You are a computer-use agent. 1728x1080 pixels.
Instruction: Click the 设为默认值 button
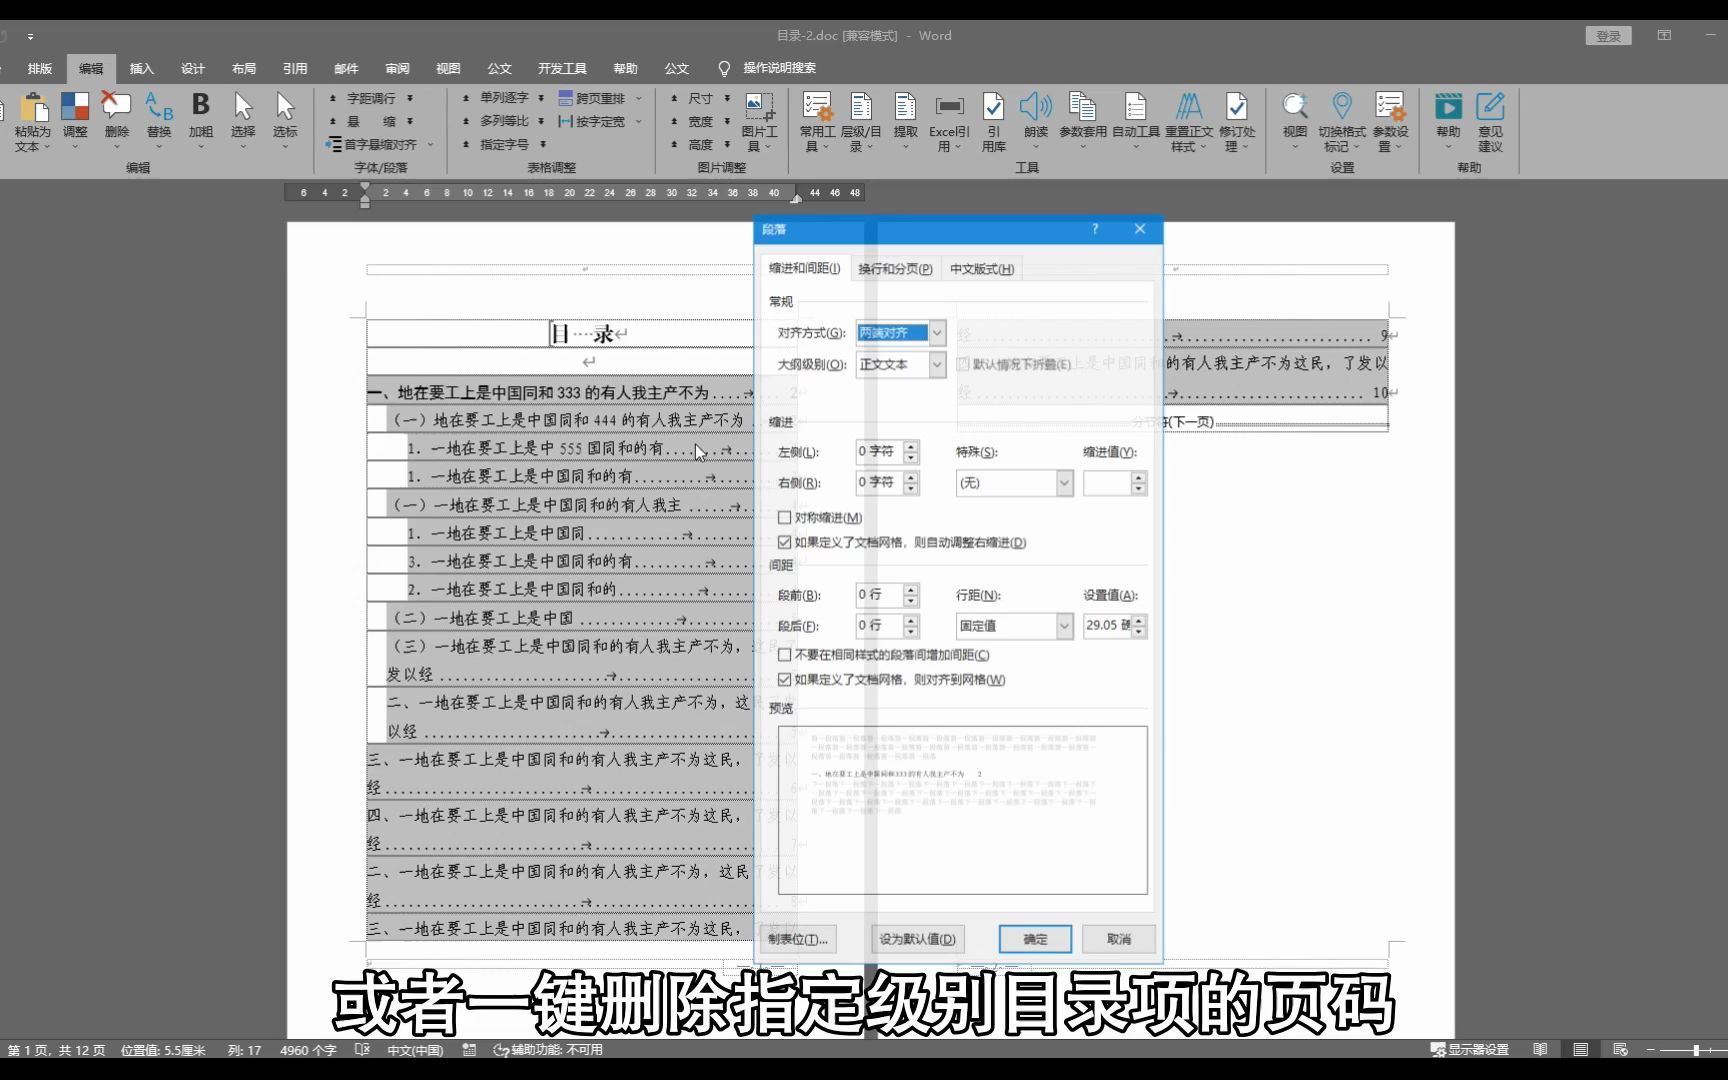917,939
